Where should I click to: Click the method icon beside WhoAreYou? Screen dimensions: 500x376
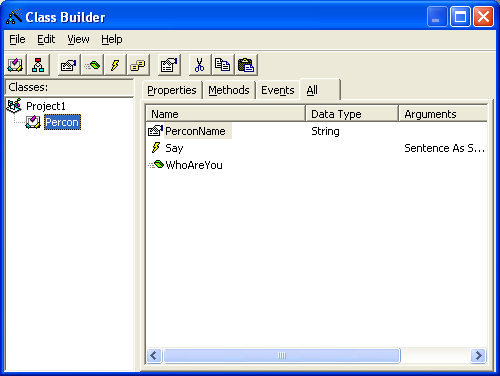click(x=156, y=164)
